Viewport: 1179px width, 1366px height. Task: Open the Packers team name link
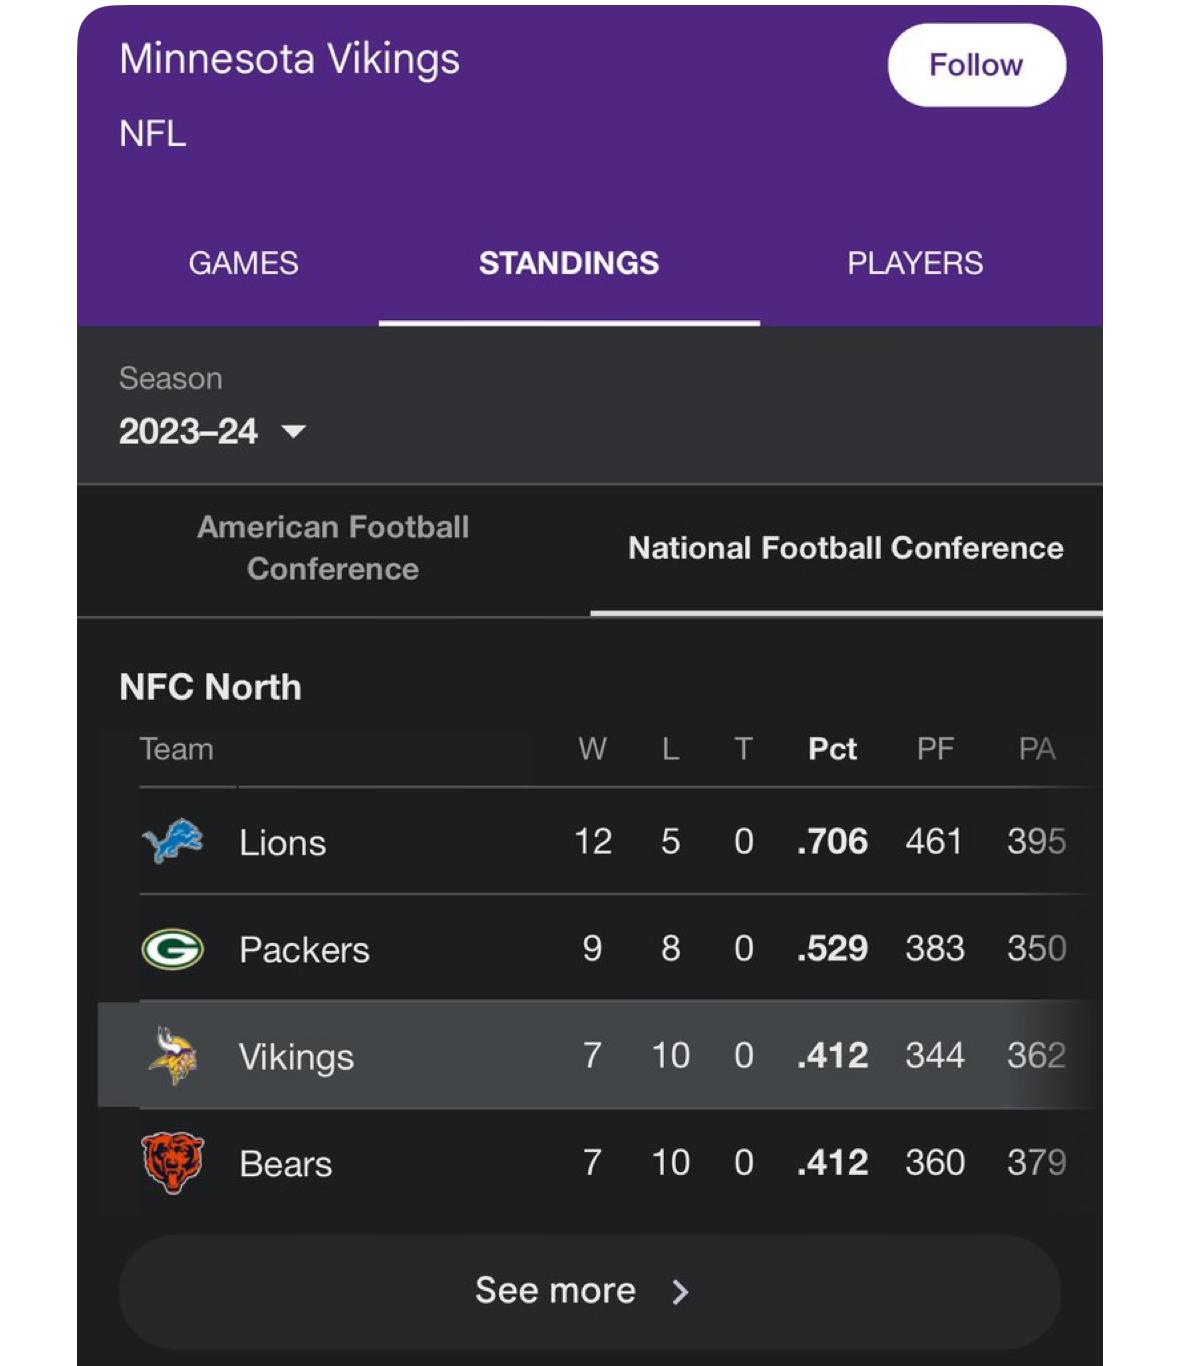pyautogui.click(x=304, y=950)
